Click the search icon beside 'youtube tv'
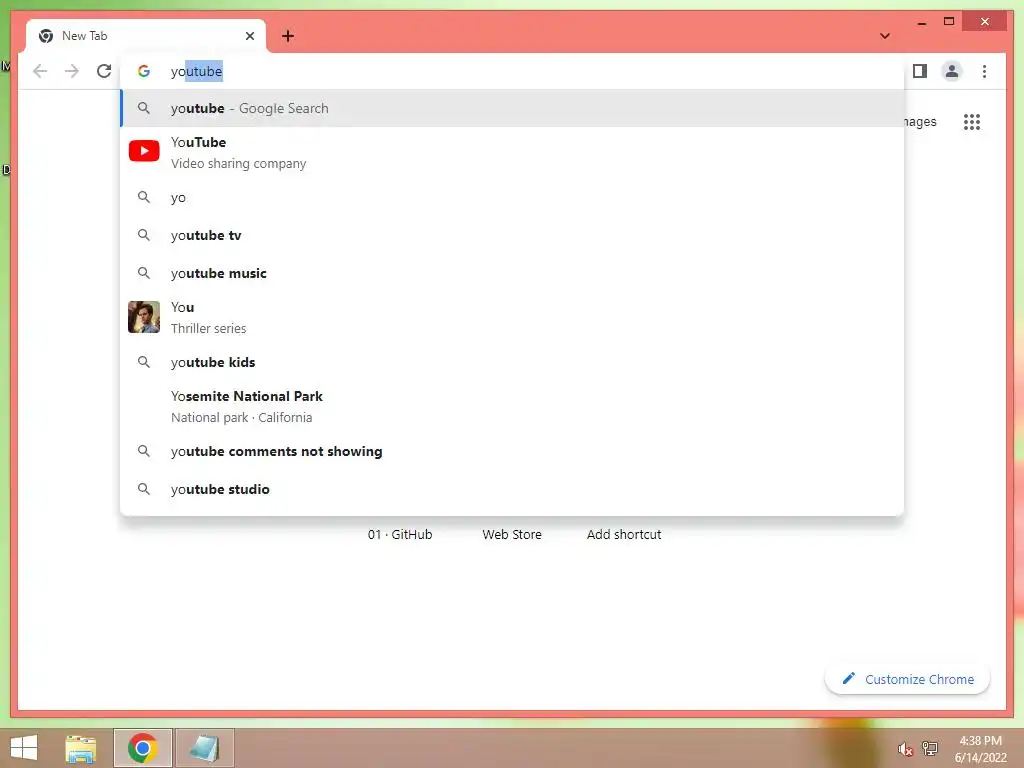 tap(144, 235)
